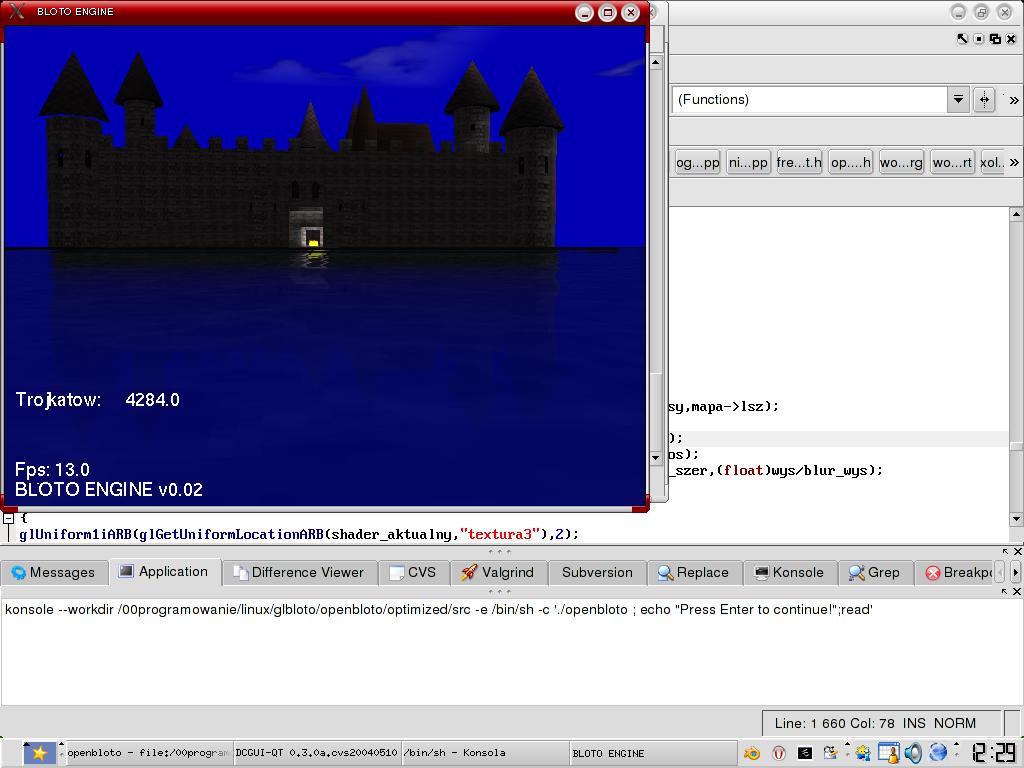Select the xol.. file tab

(x=992, y=163)
